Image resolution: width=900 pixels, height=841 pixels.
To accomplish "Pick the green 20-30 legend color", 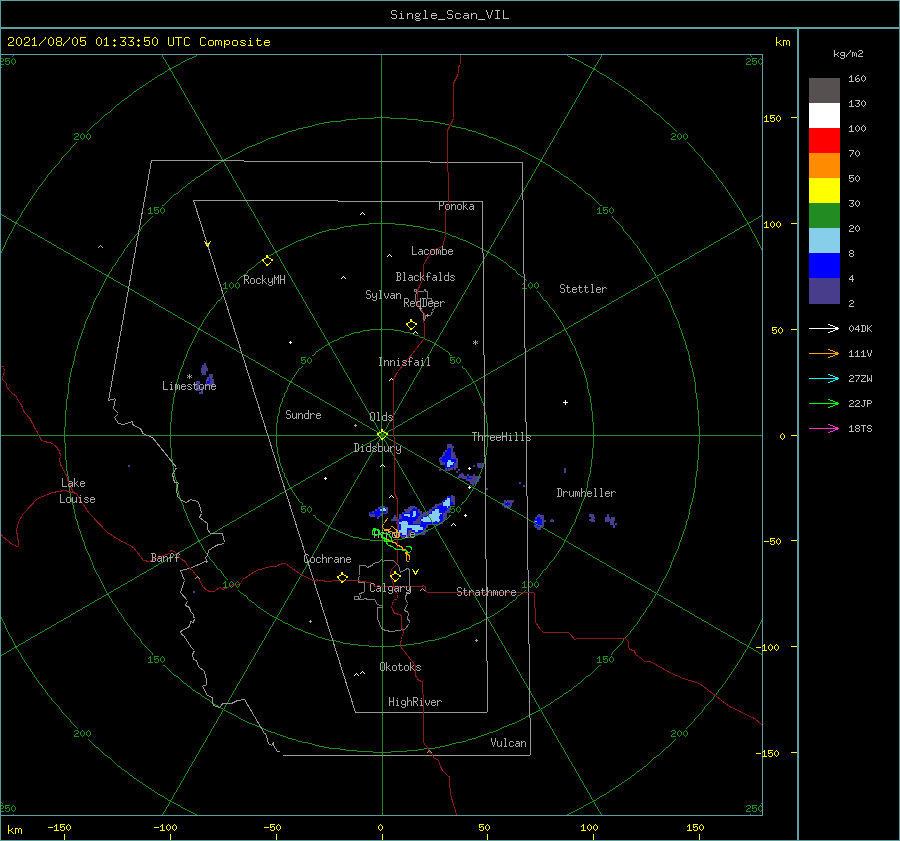I will 824,216.
